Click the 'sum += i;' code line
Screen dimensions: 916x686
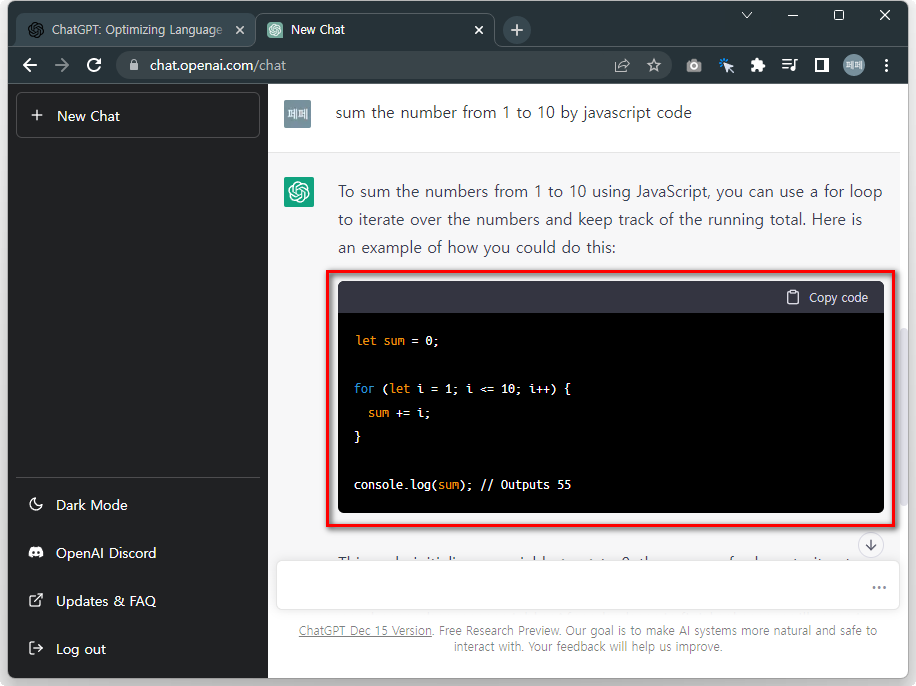point(399,413)
